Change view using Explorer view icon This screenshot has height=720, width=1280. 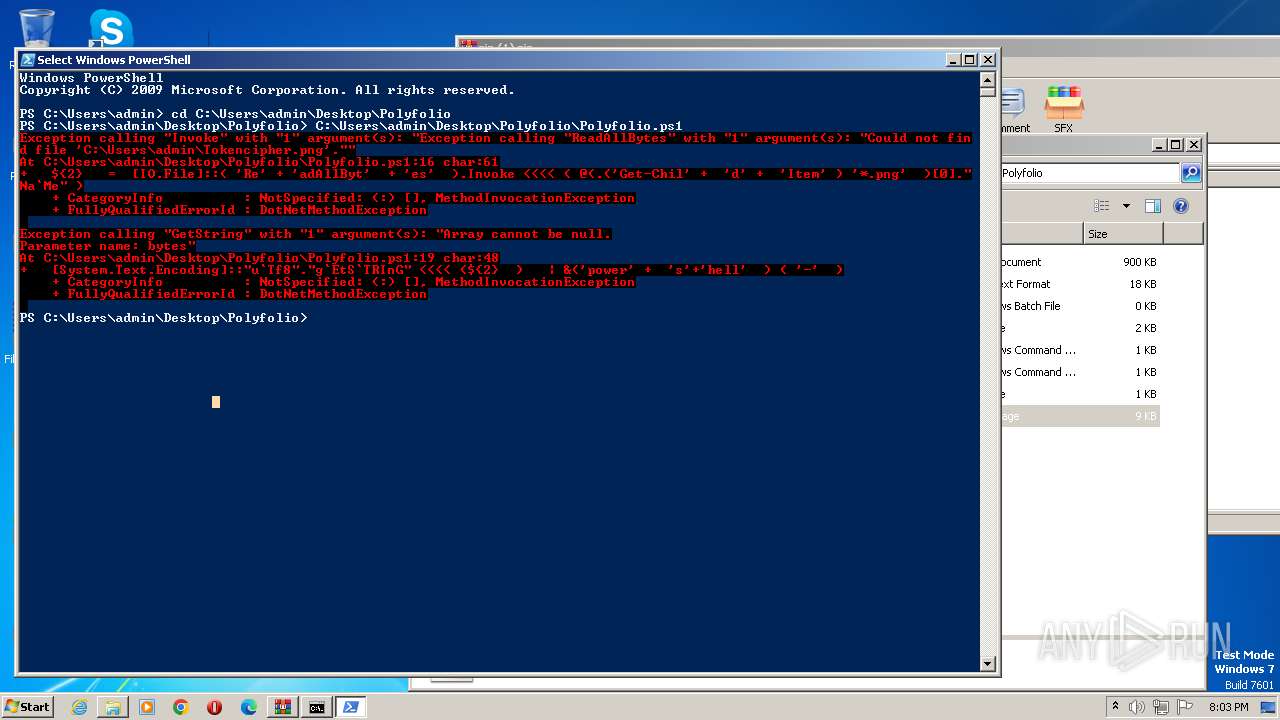pyautogui.click(x=1101, y=206)
